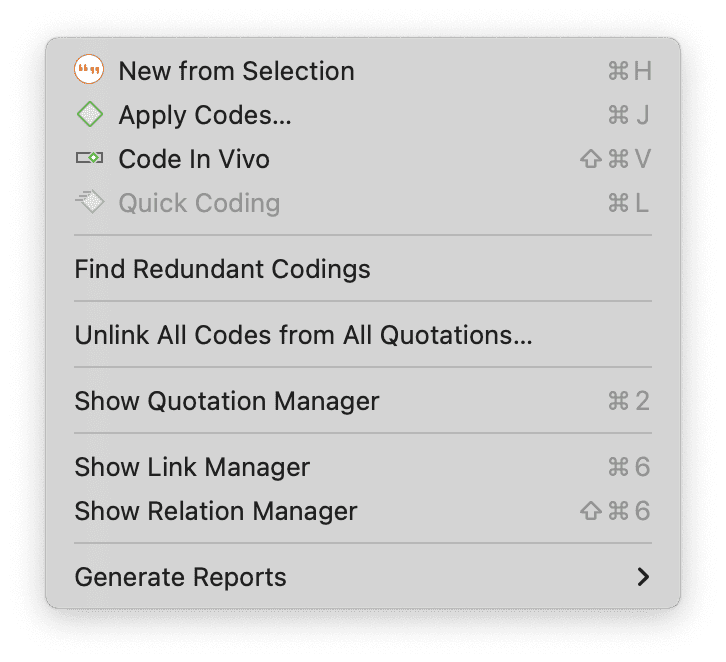Click the ⇧⌘V shortcut beside Code In Vivo
Image resolution: width=726 pixels, height=662 pixels.
pos(615,159)
